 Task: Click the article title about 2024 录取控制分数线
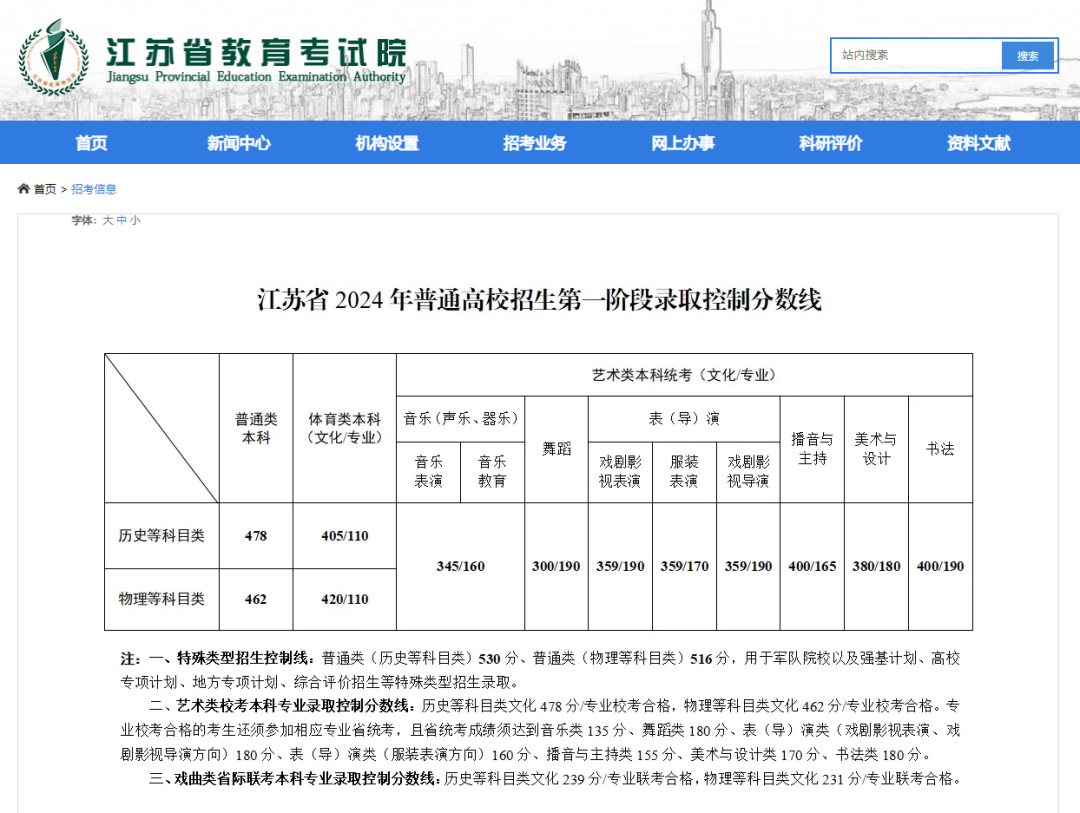[x=539, y=299]
